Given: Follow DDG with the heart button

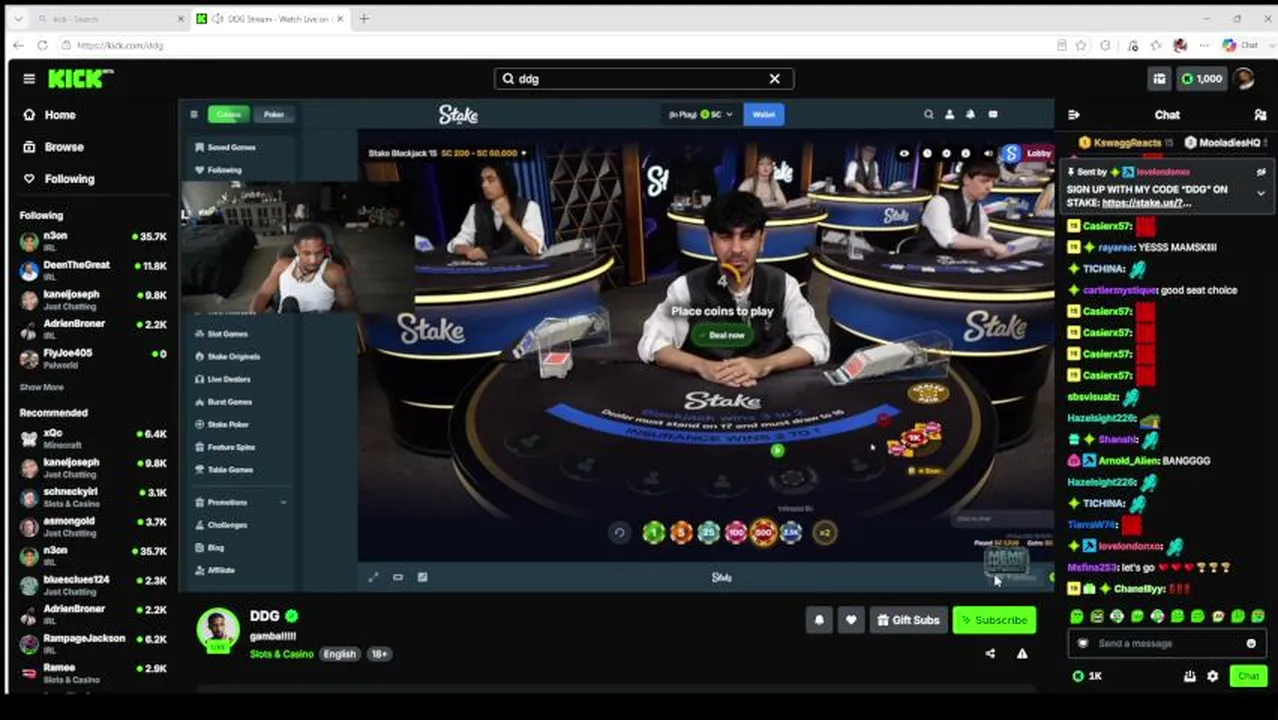Looking at the screenshot, I should [x=851, y=620].
